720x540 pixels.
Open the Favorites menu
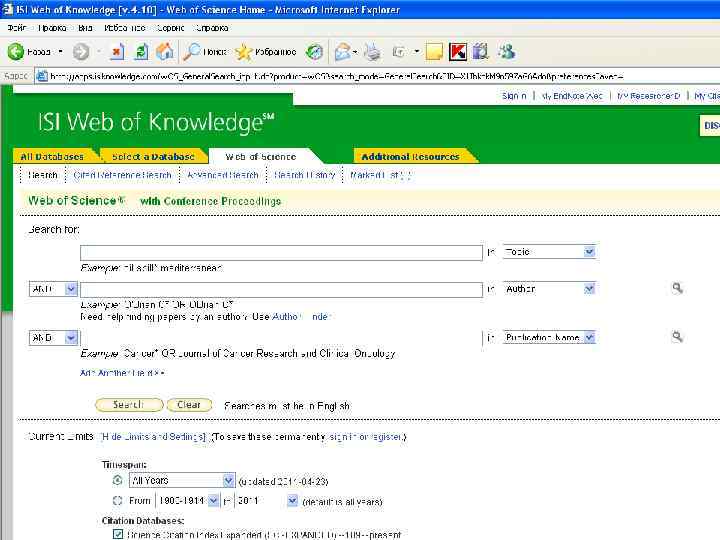click(x=124, y=28)
